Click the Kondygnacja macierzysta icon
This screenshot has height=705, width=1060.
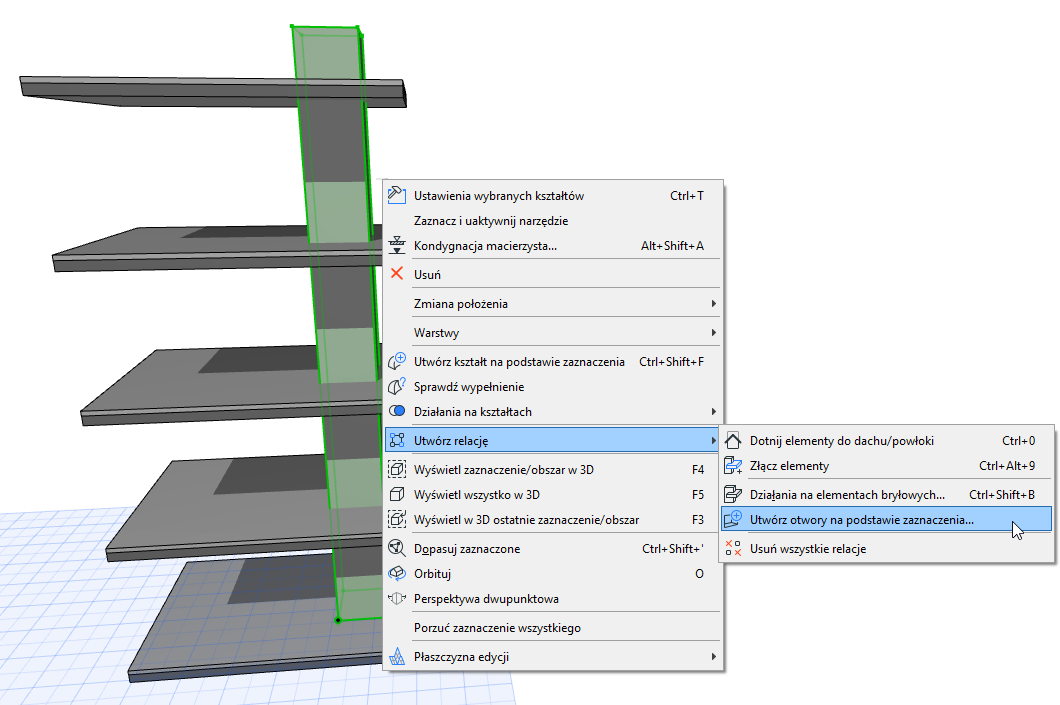coord(397,245)
